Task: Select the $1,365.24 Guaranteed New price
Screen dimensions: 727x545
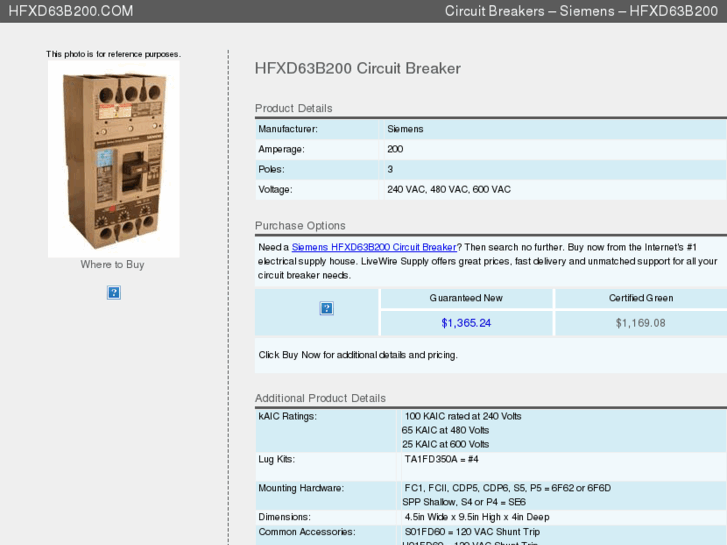Action: (466, 323)
